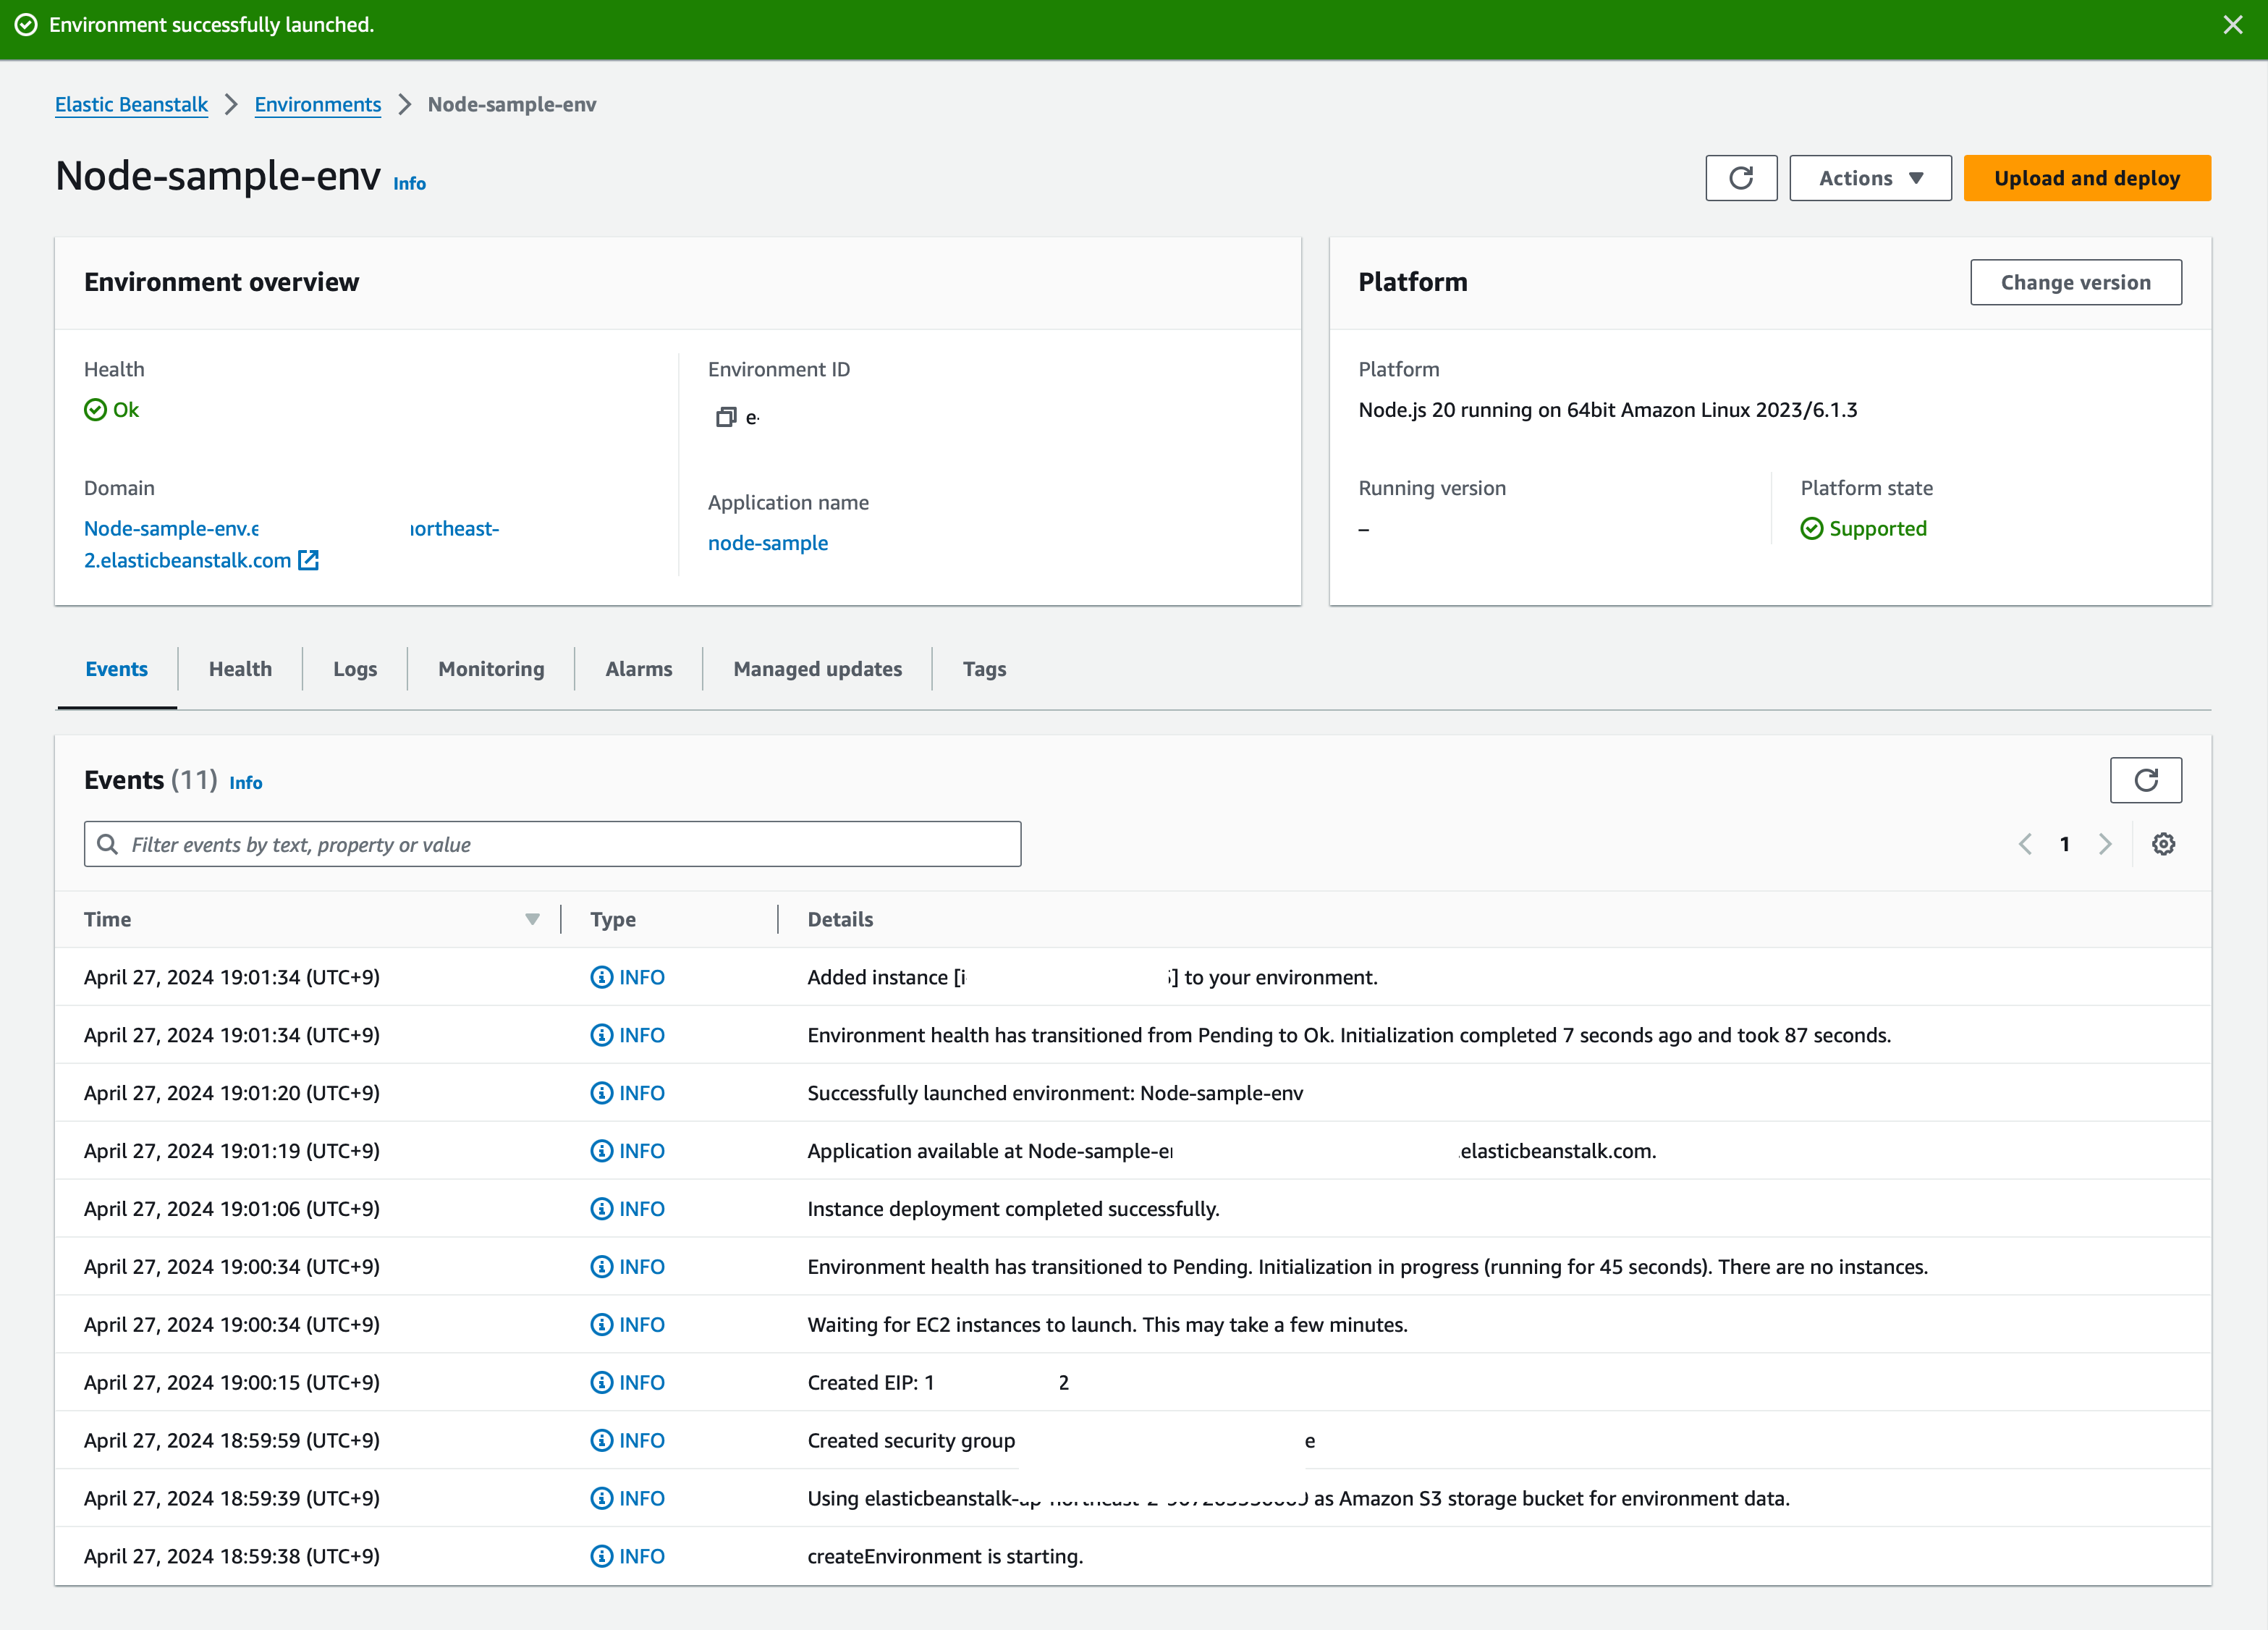Focus the Filter events search field
This screenshot has width=2268, height=1630.
click(x=552, y=844)
